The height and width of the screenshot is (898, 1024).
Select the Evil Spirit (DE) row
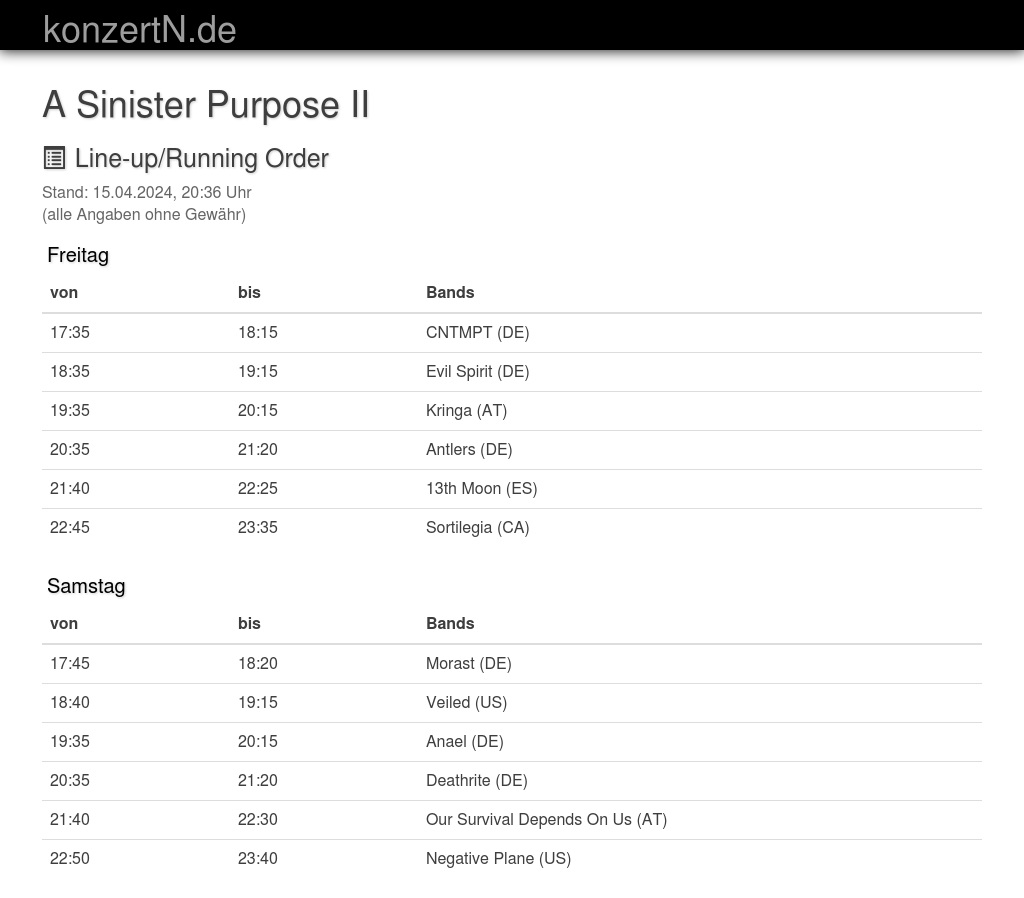pyautogui.click(x=477, y=371)
